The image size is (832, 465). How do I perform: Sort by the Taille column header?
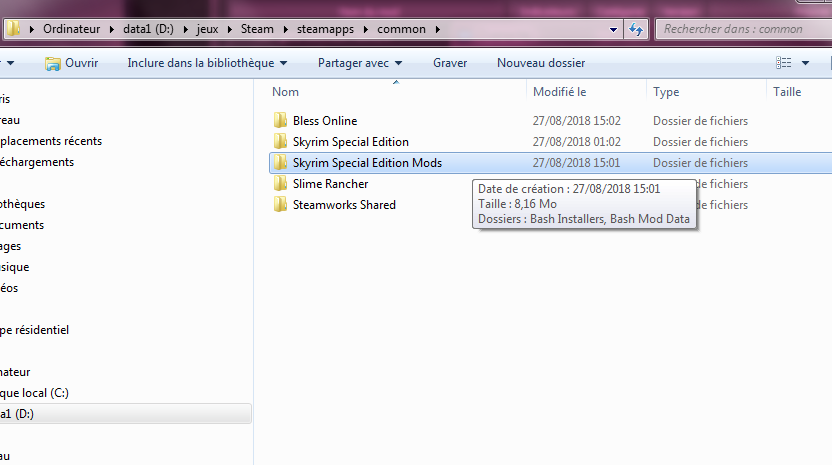point(787,92)
